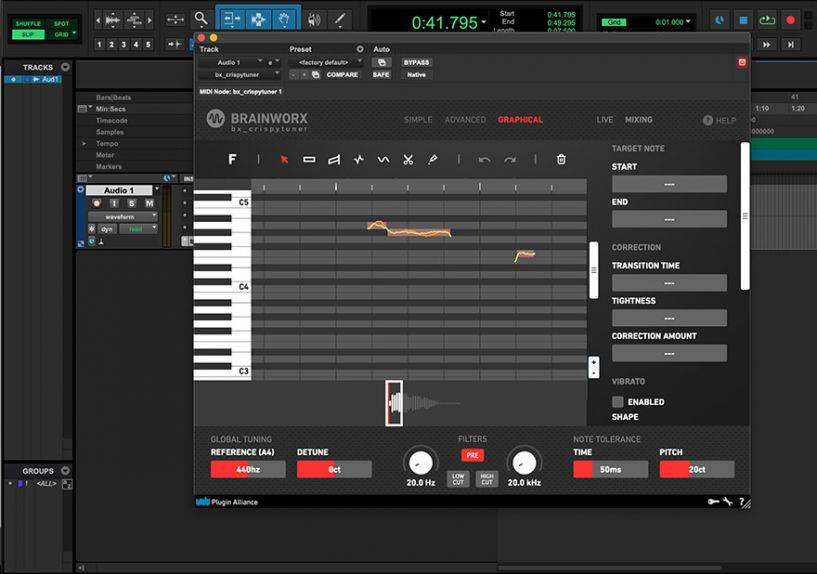The height and width of the screenshot is (574, 817).
Task: Click the COMPARE button
Action: point(342,75)
